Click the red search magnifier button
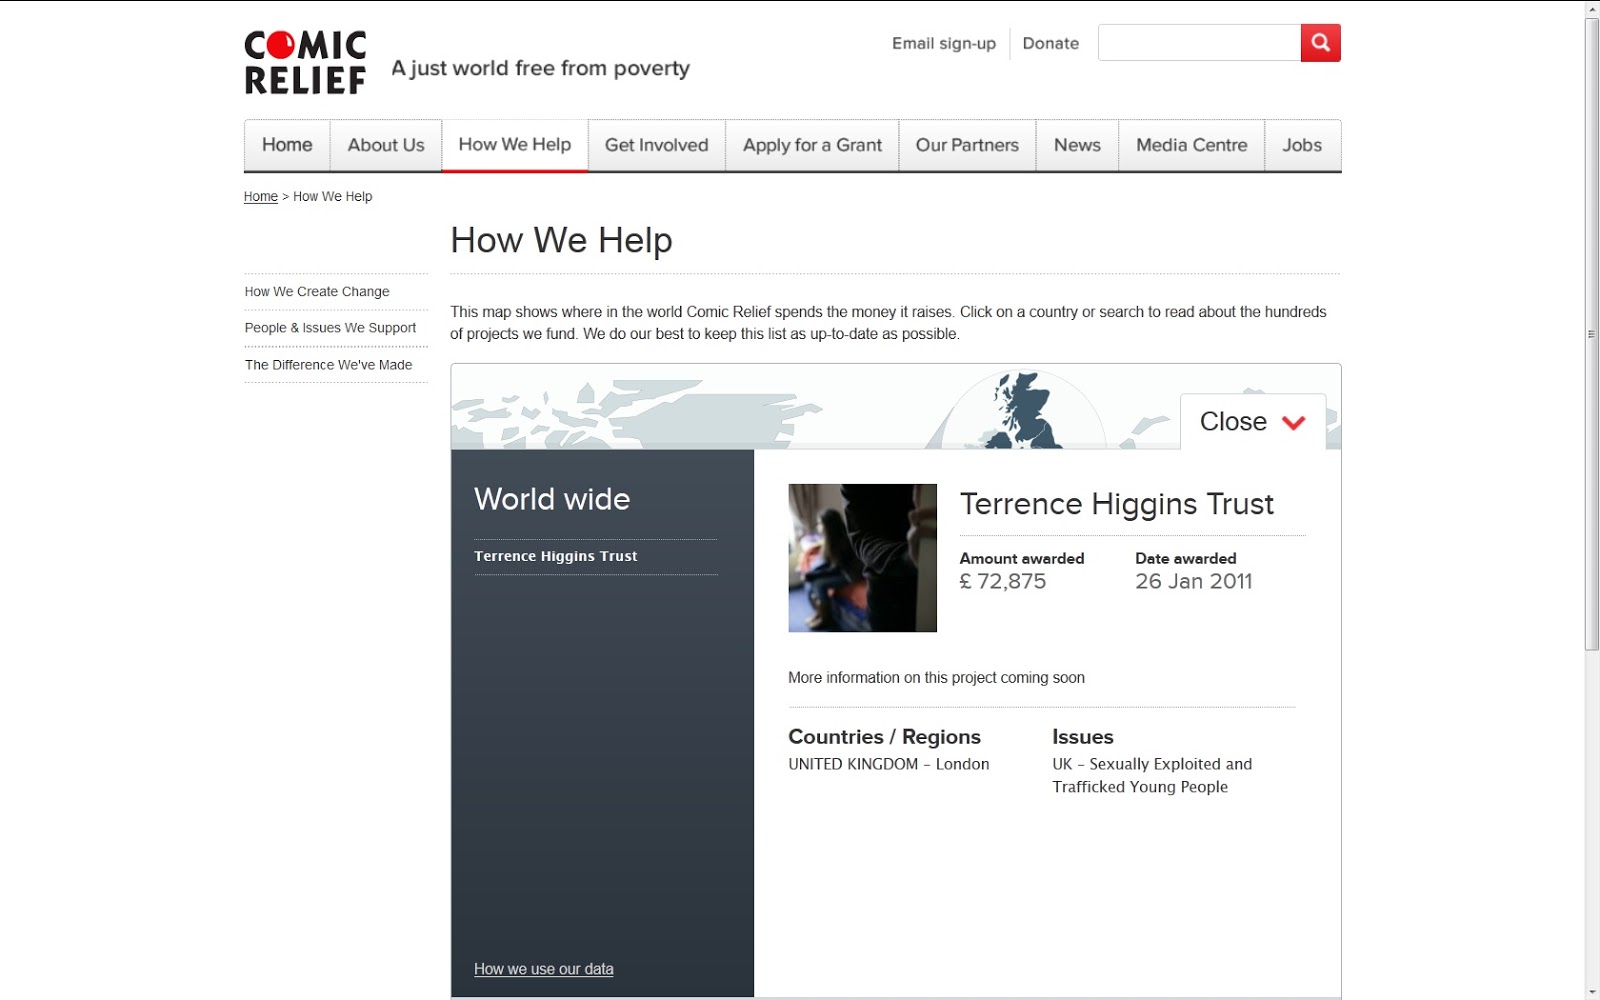The width and height of the screenshot is (1600, 1000). [1320, 43]
